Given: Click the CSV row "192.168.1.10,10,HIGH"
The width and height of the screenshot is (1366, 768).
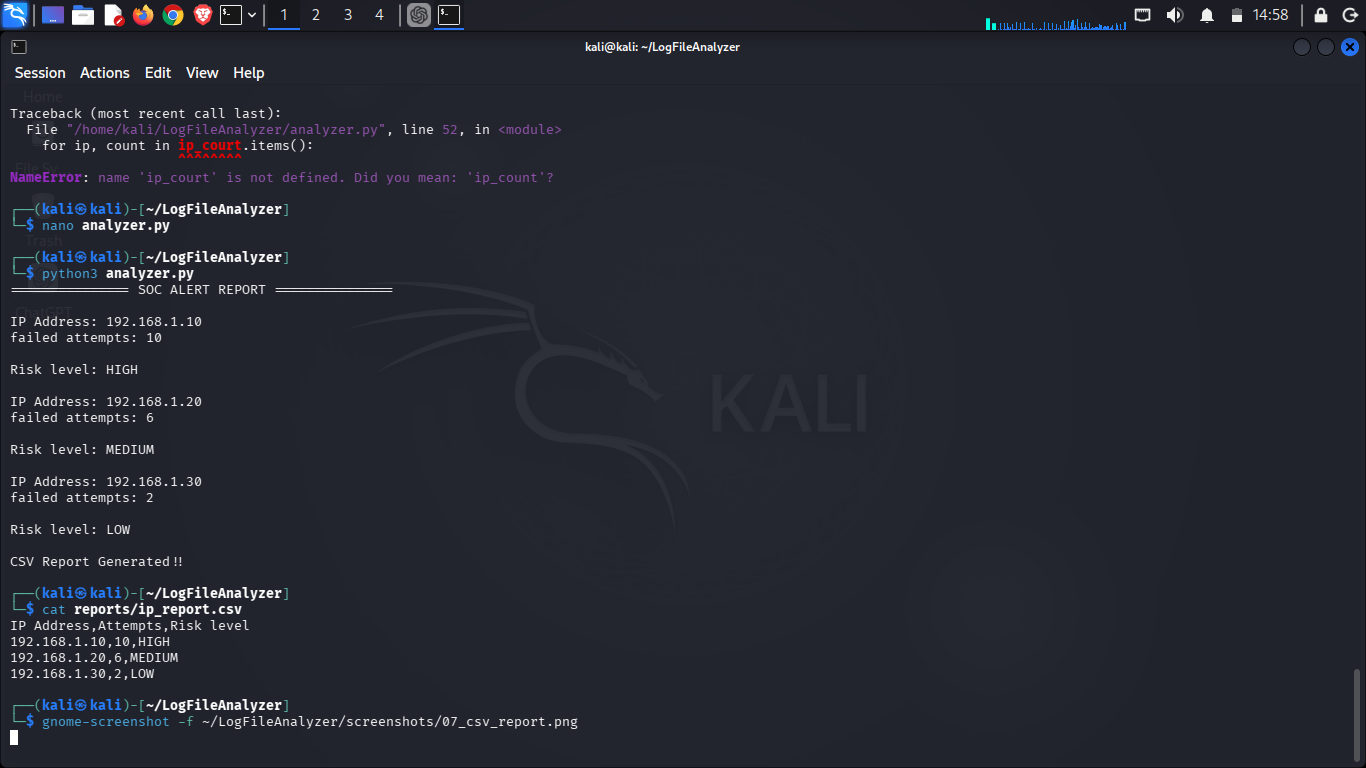Looking at the screenshot, I should (90, 642).
